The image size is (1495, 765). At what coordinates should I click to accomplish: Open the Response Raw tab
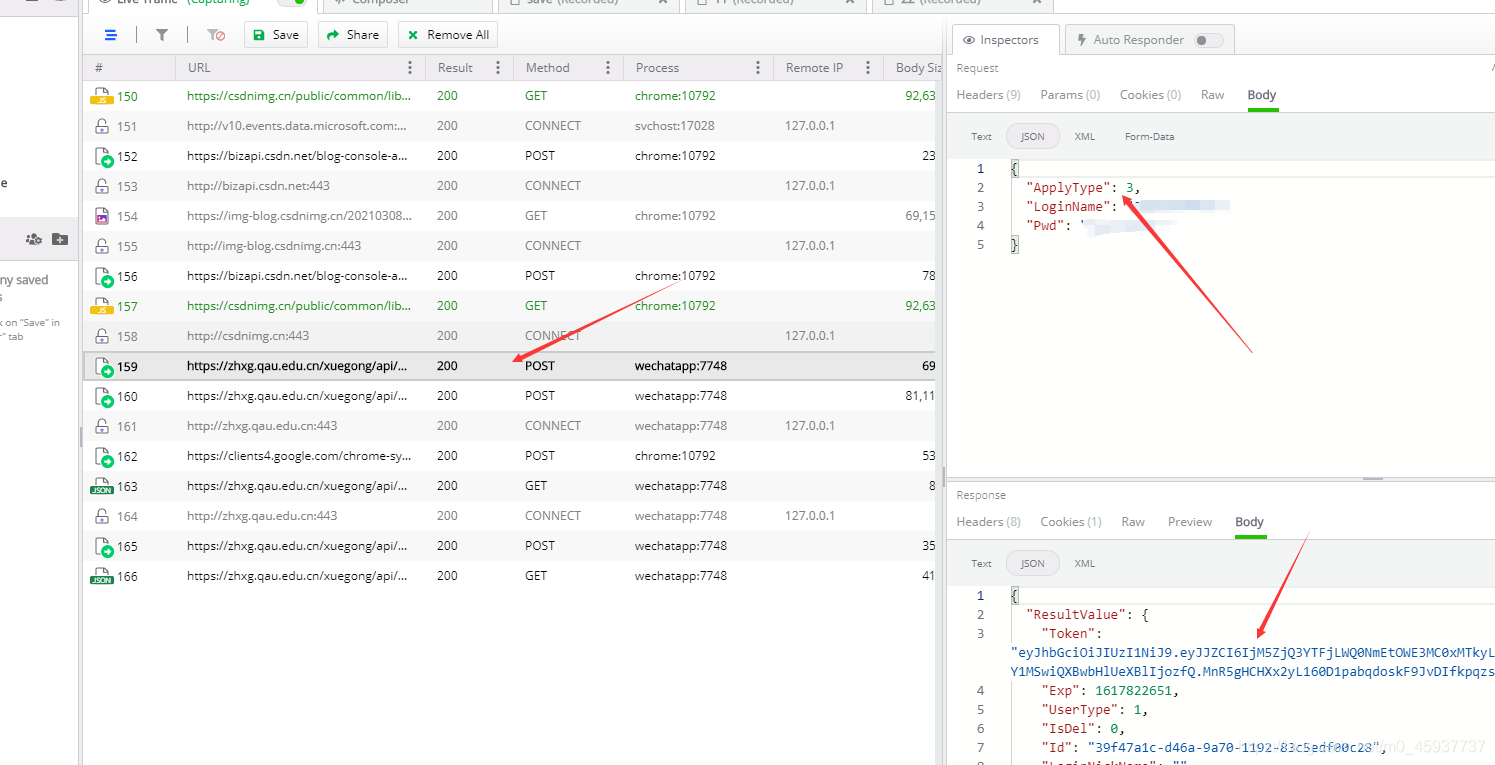pos(1133,522)
